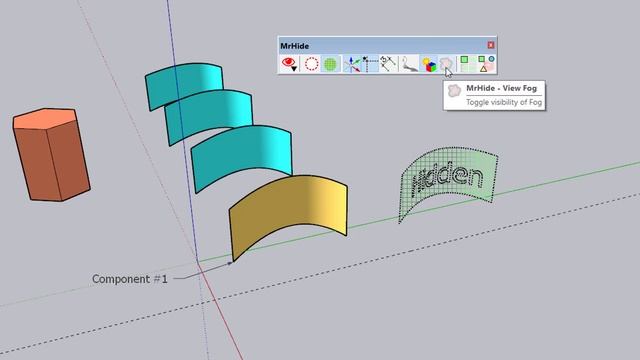Toggle the View Fog icon
Screen dimensions: 640x360
tap(446, 64)
